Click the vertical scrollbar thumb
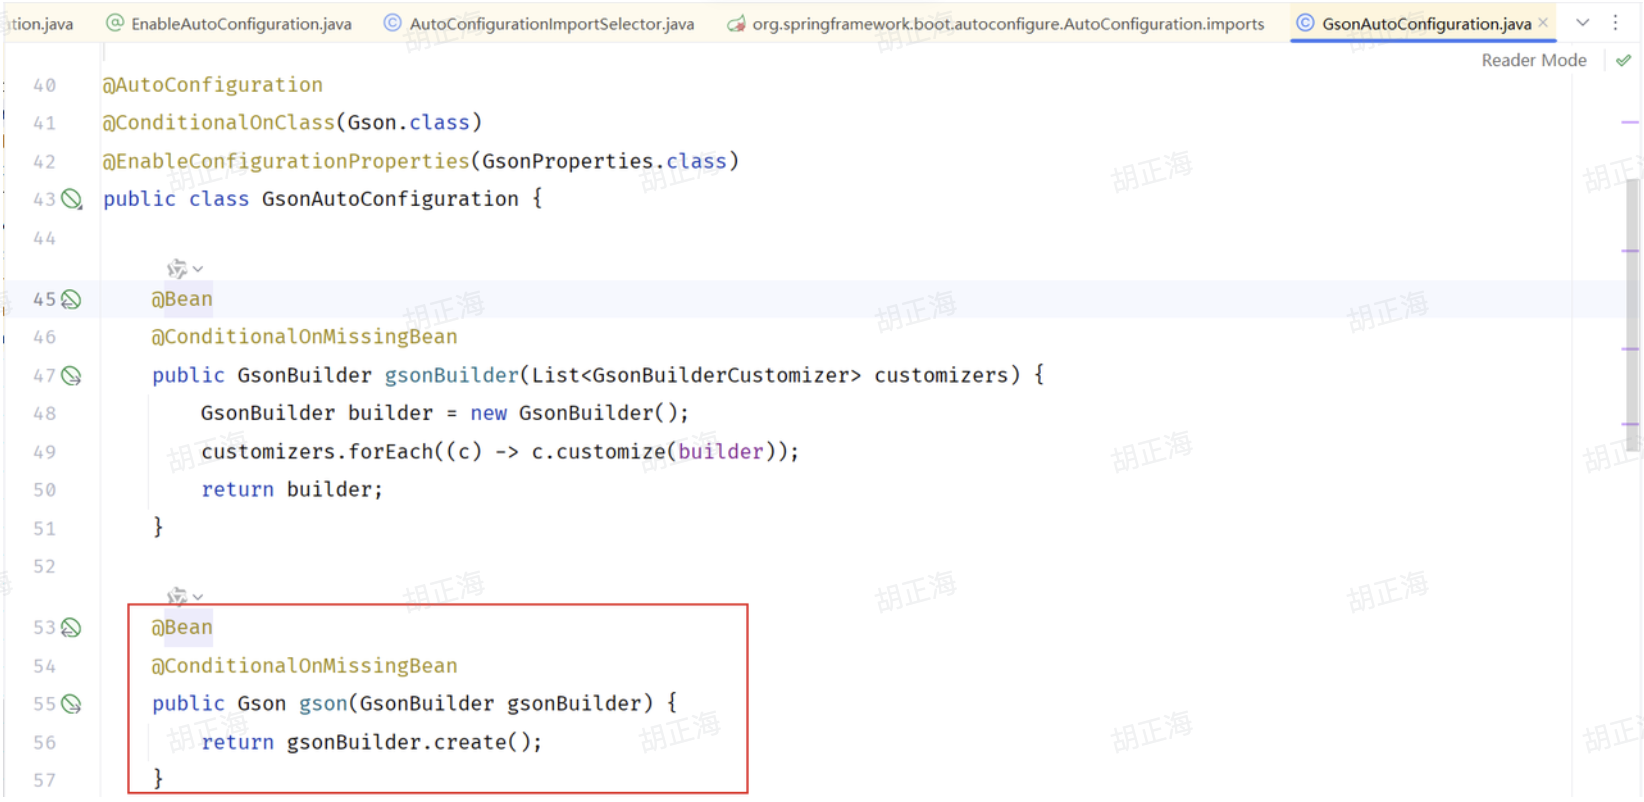Viewport: 1644px width, 802px height. (x=1631, y=300)
